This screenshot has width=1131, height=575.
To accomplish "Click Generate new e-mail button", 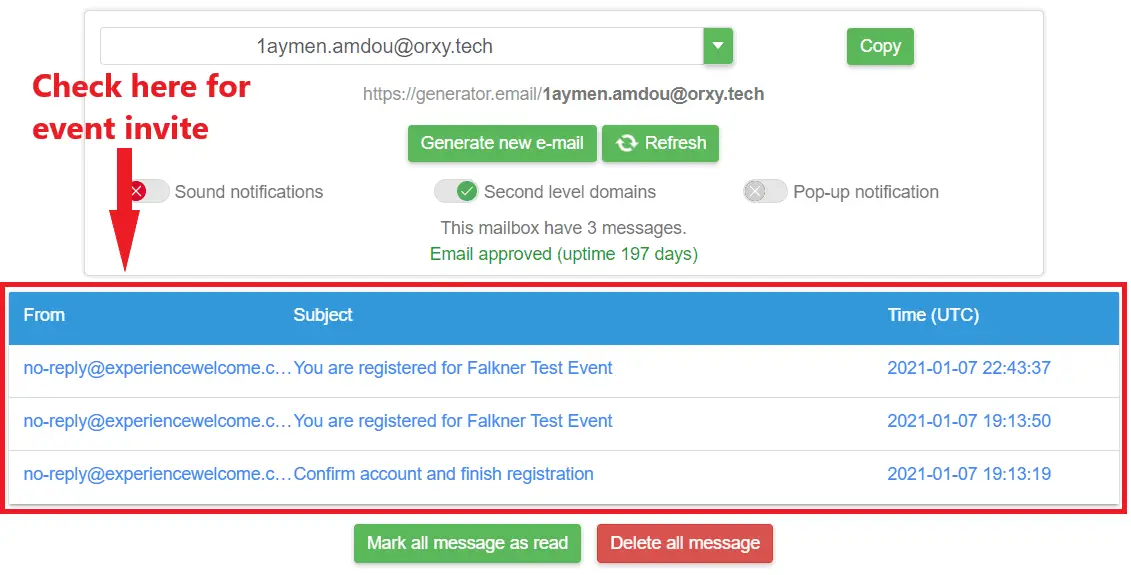I will 502,143.
